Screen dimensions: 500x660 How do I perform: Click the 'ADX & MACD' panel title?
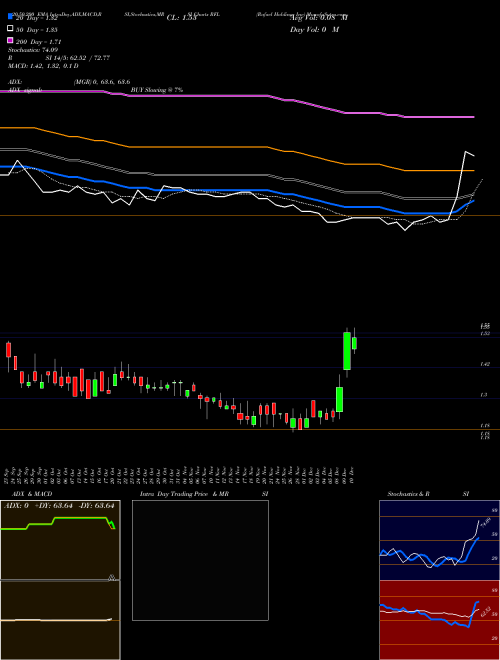point(32,494)
